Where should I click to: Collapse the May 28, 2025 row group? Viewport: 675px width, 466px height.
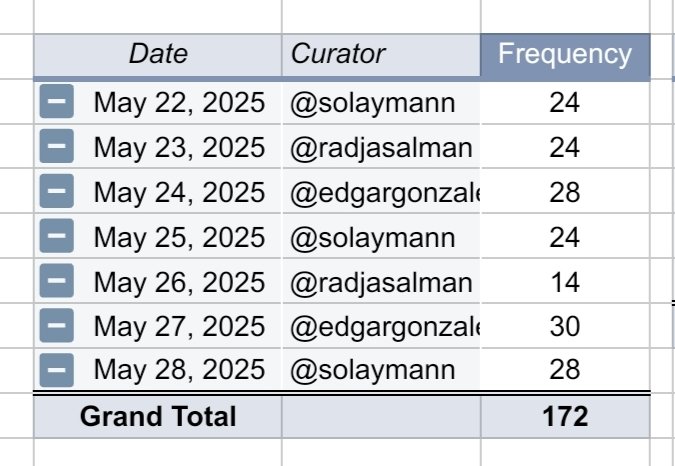pyautogui.click(x=58, y=370)
